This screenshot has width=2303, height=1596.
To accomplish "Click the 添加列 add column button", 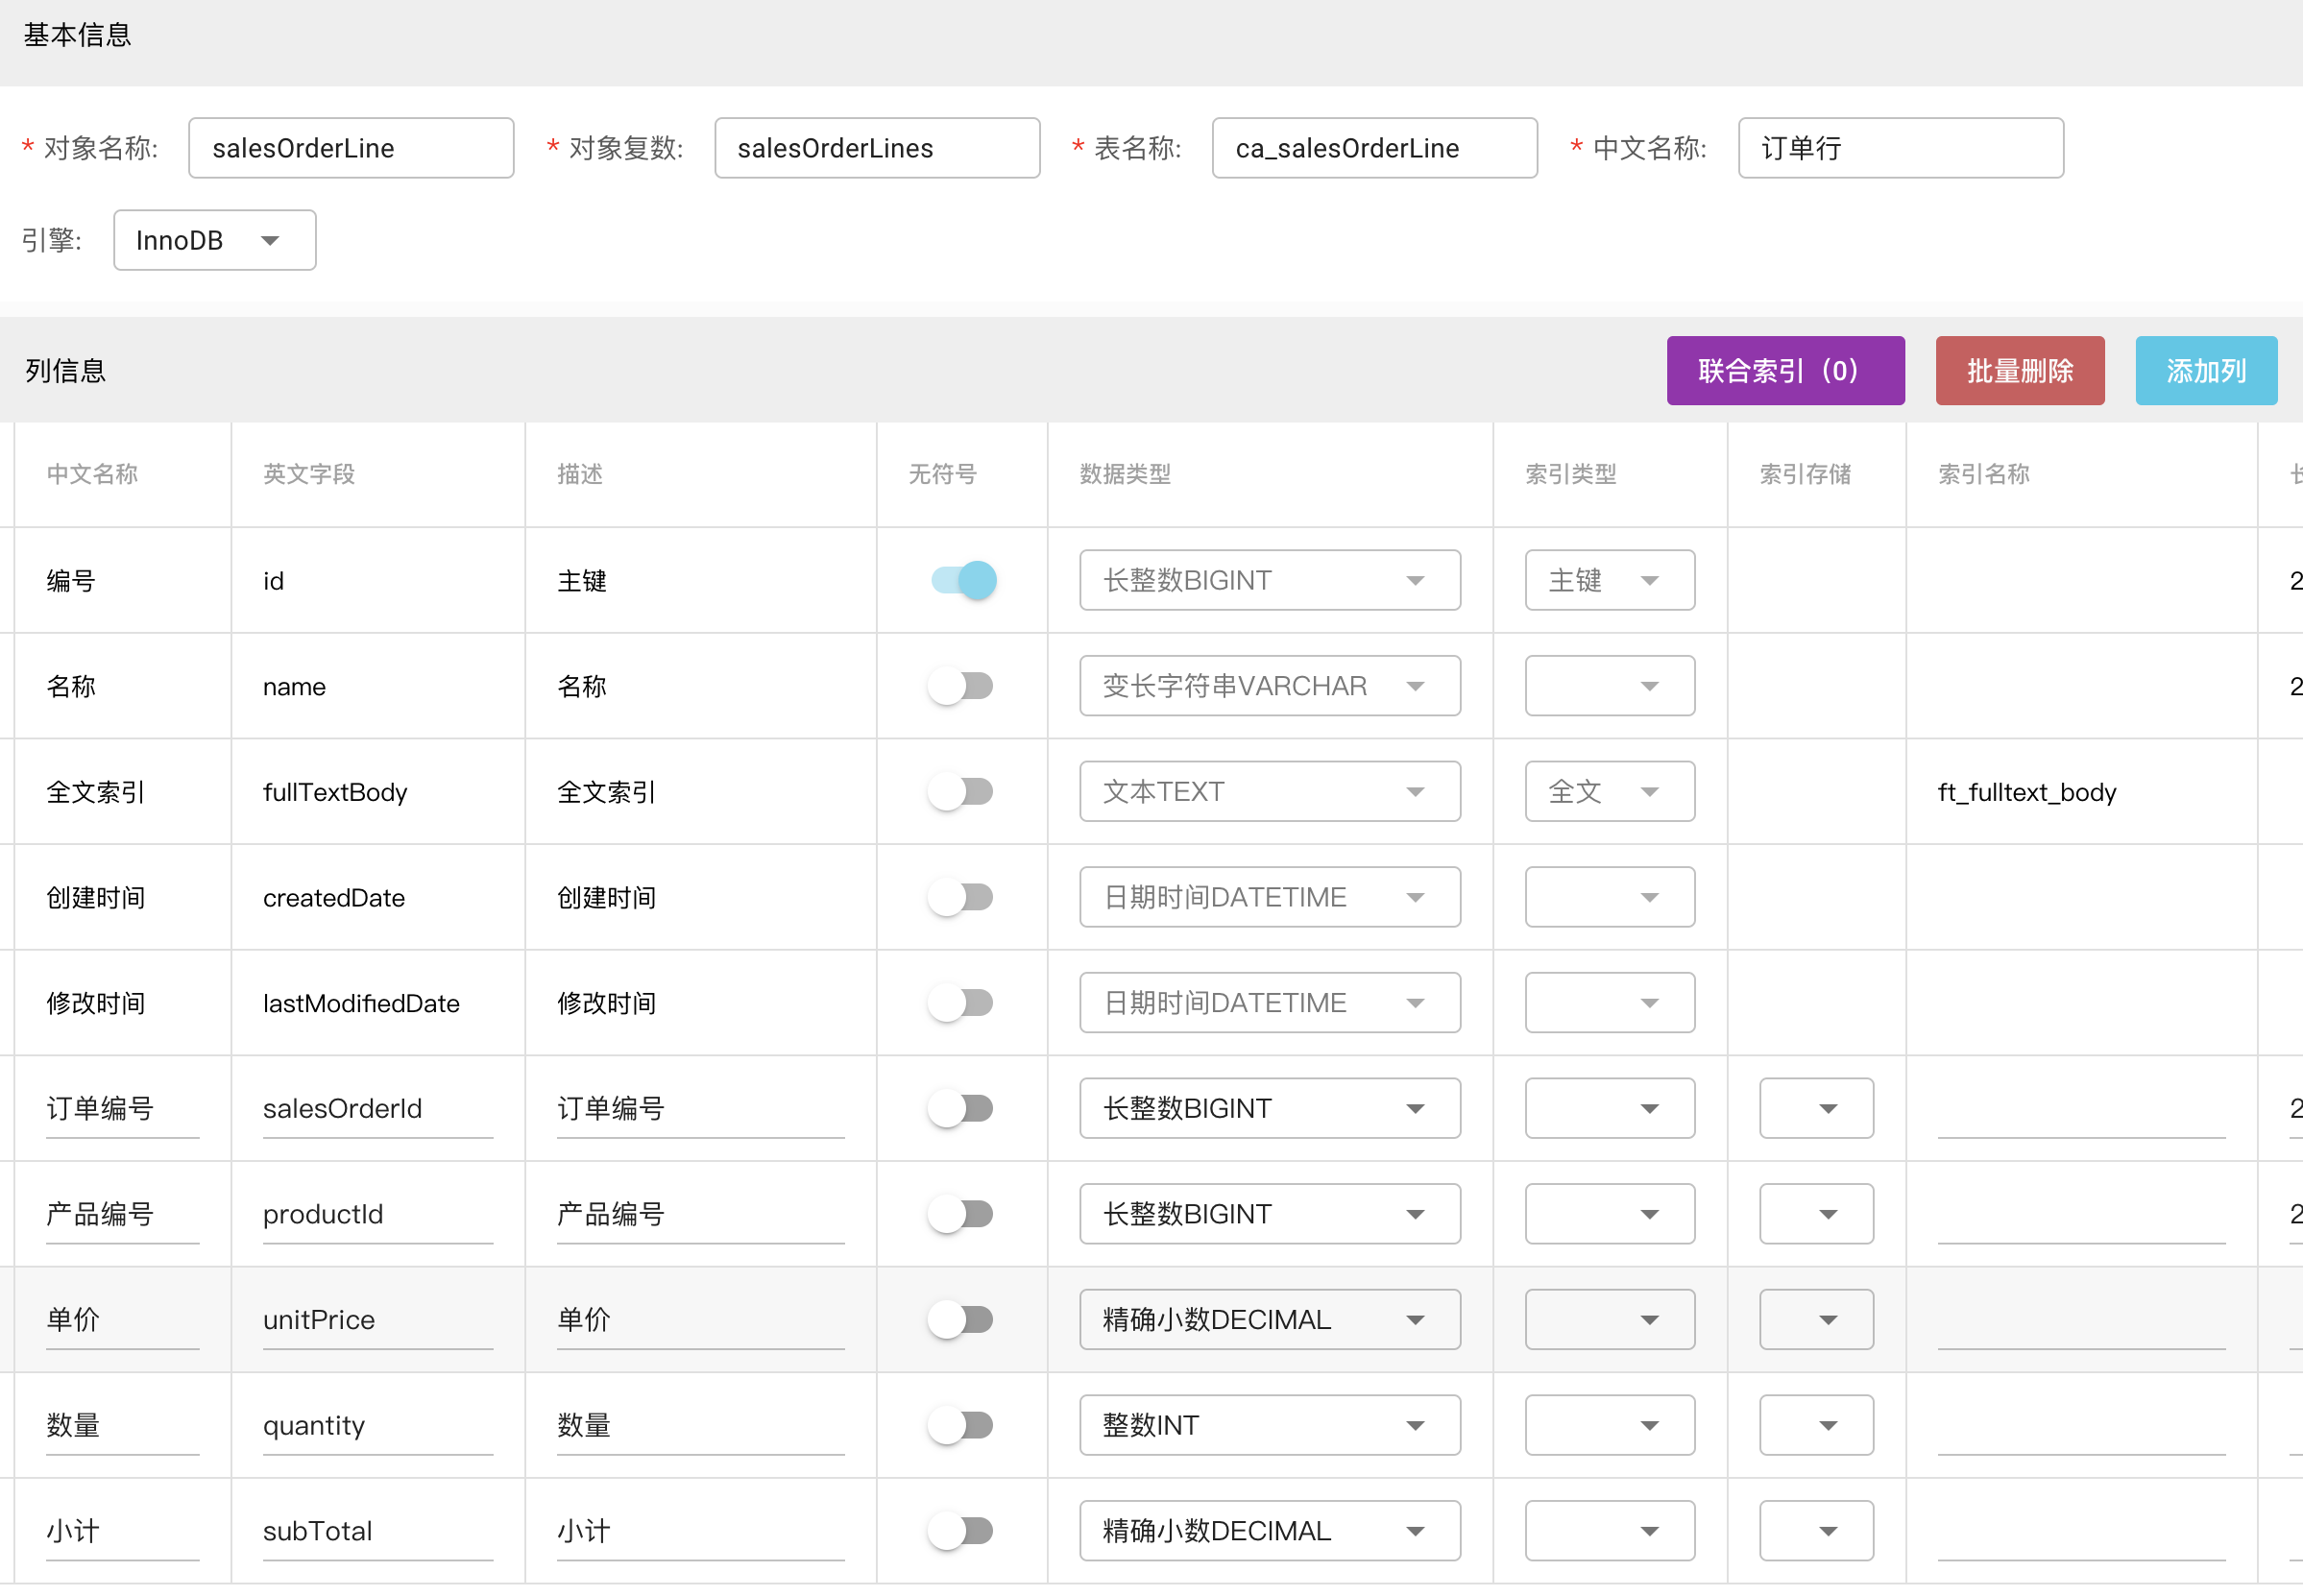I will 2206,370.
